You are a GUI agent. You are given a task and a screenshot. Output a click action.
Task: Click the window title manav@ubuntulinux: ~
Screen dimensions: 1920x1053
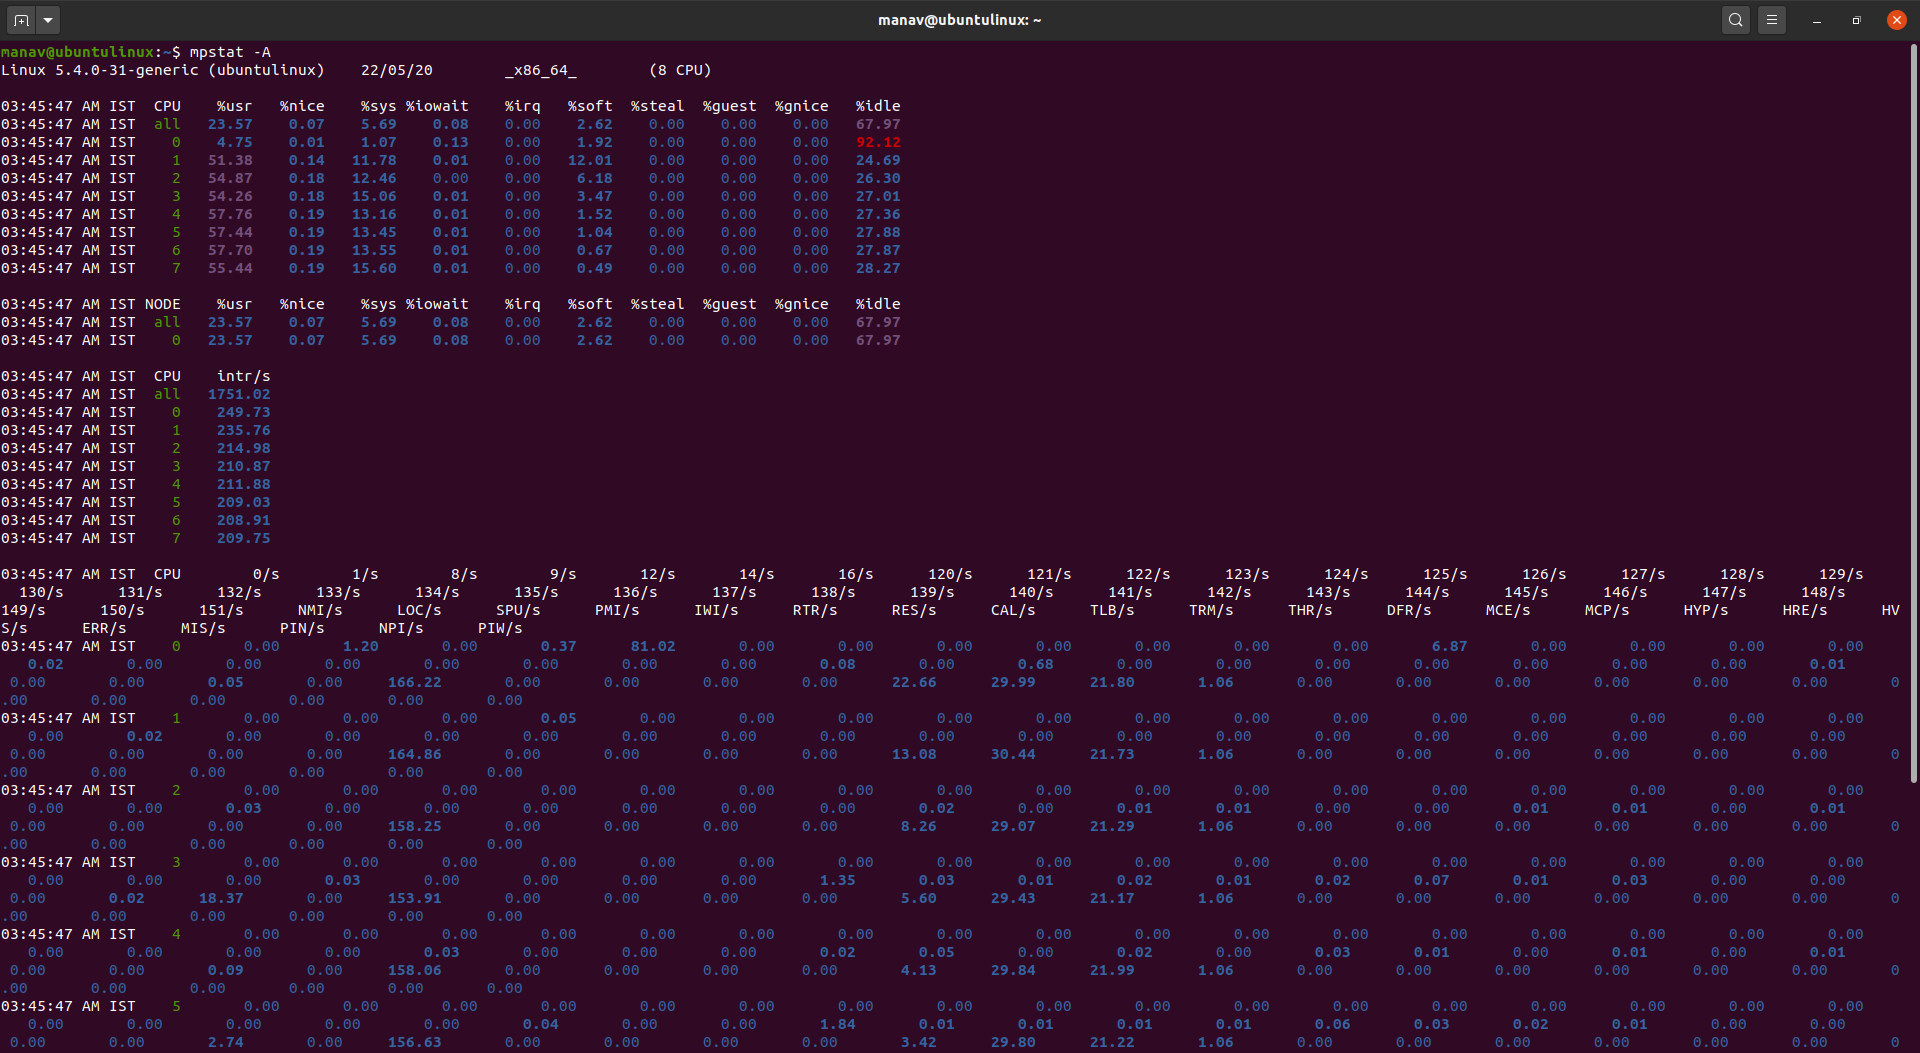point(960,20)
